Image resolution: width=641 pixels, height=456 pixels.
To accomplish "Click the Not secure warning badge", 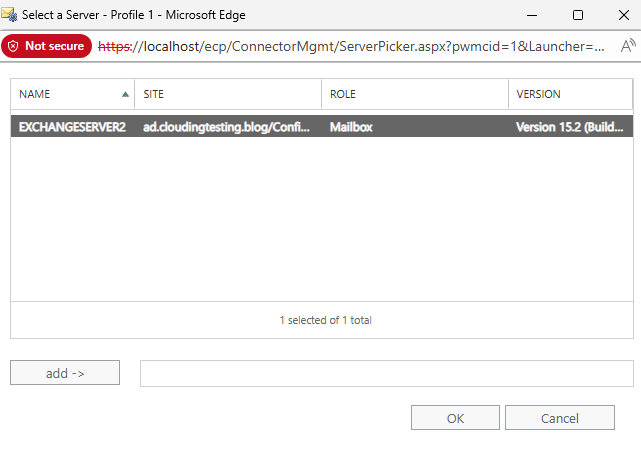I will (x=46, y=46).
